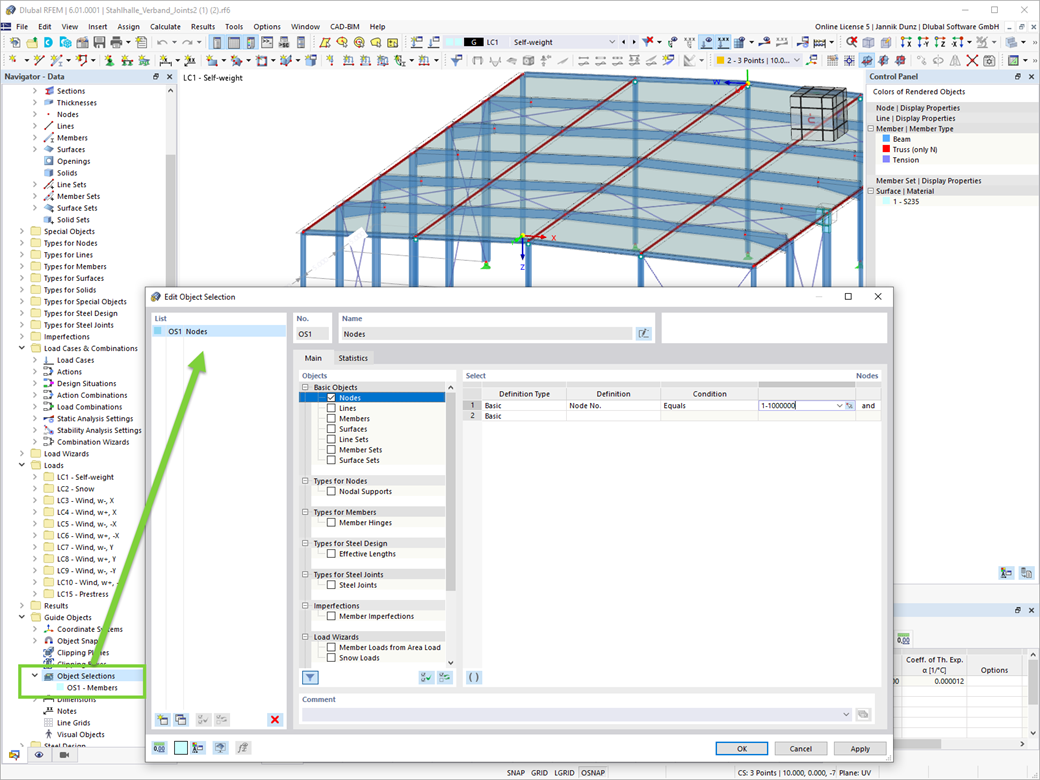Click the Save icon in the toolbar
The width and height of the screenshot is (1040, 780).
click(x=99, y=43)
